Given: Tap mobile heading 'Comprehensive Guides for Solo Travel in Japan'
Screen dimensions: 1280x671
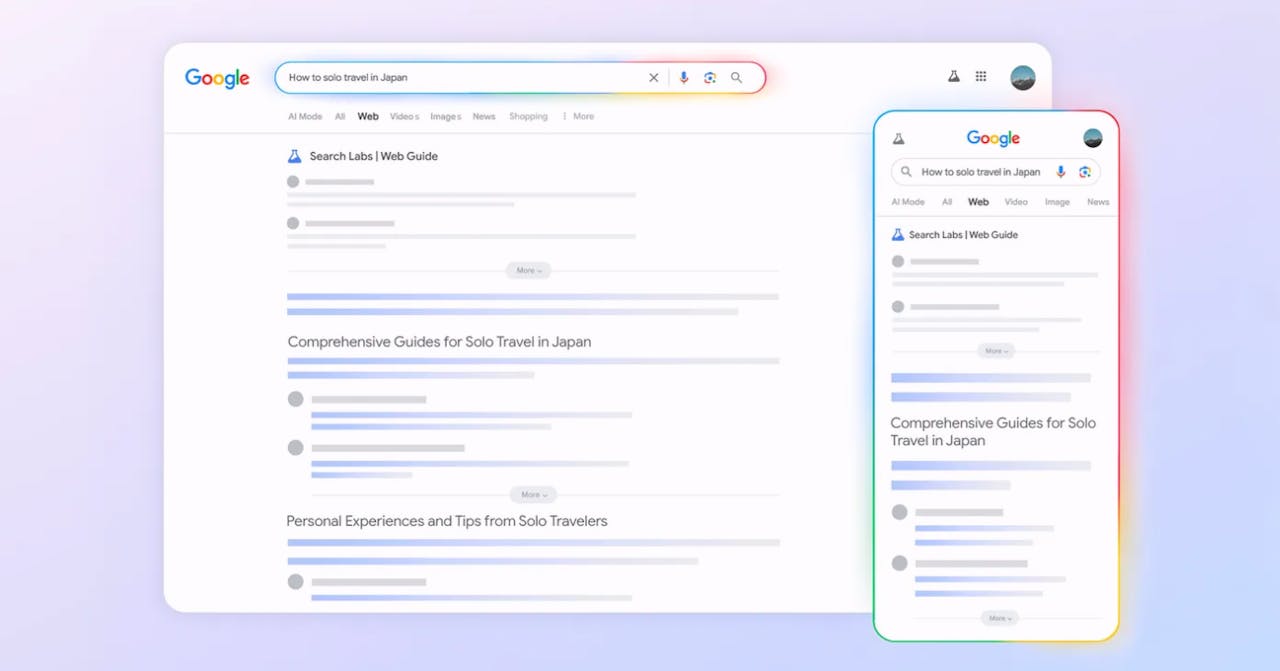Looking at the screenshot, I should pos(993,432).
